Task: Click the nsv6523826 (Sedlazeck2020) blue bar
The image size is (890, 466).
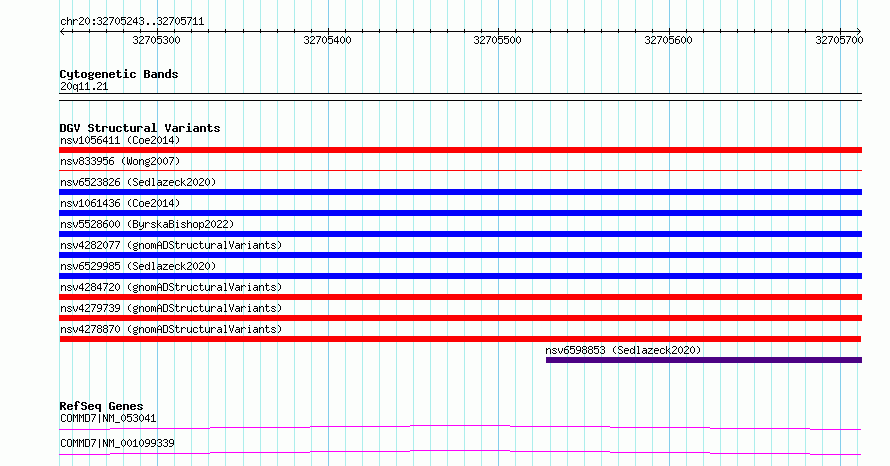Action: pos(460,192)
